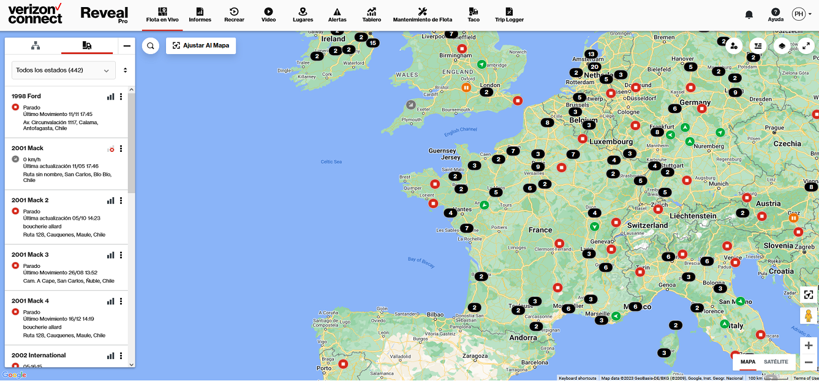Viewport: 819px width, 381px height.
Task: Click the cluster marker over London
Action: tap(486, 92)
